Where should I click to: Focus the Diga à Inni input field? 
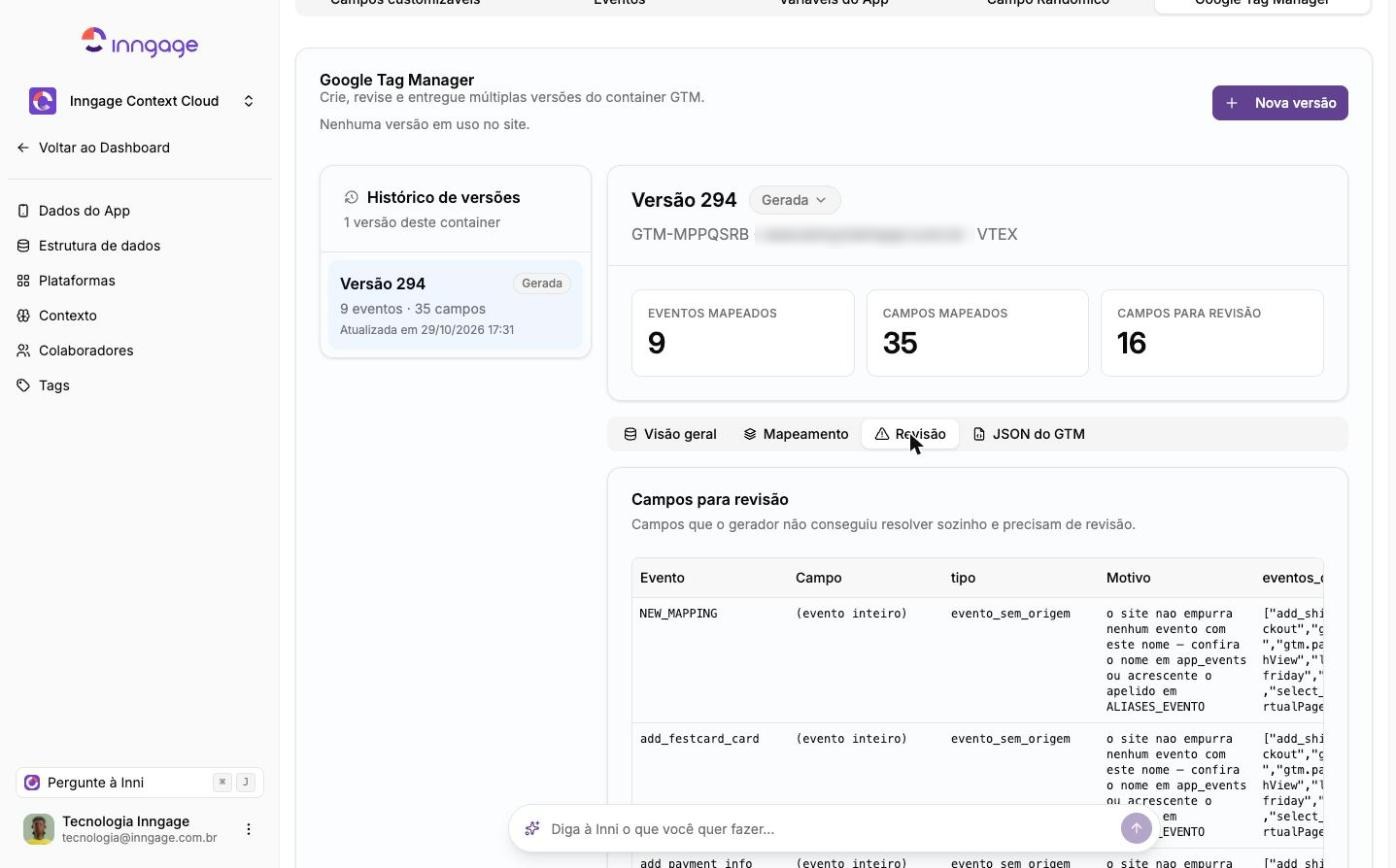pos(830,829)
